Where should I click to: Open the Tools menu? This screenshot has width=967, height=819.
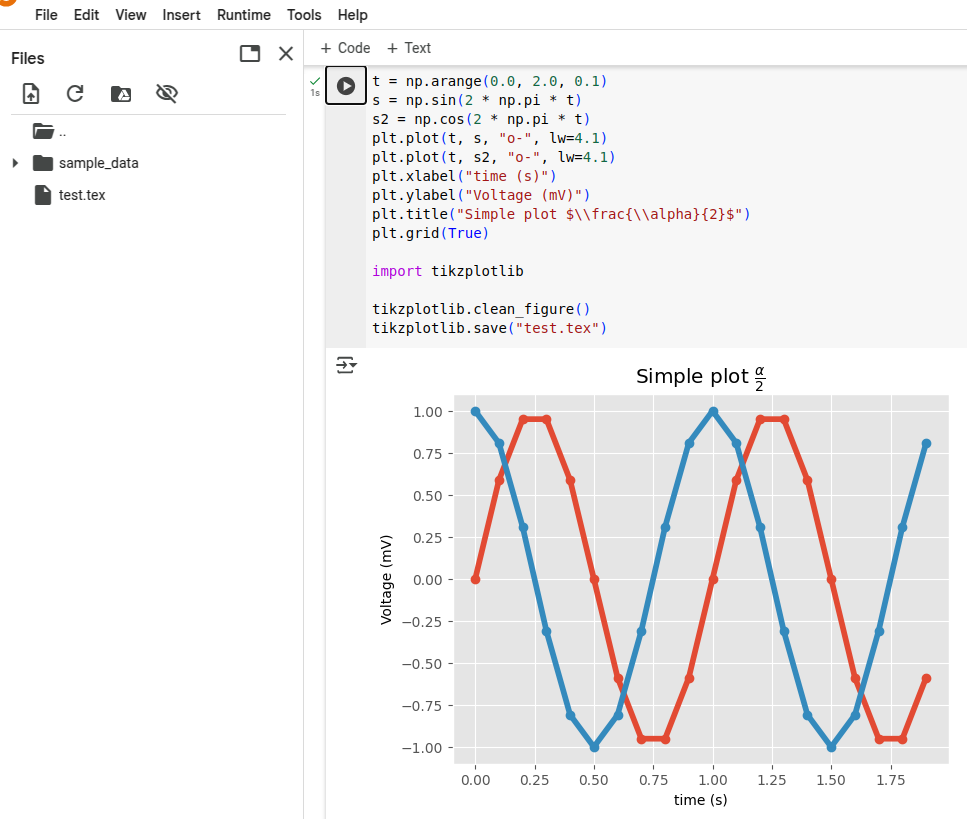pos(304,15)
